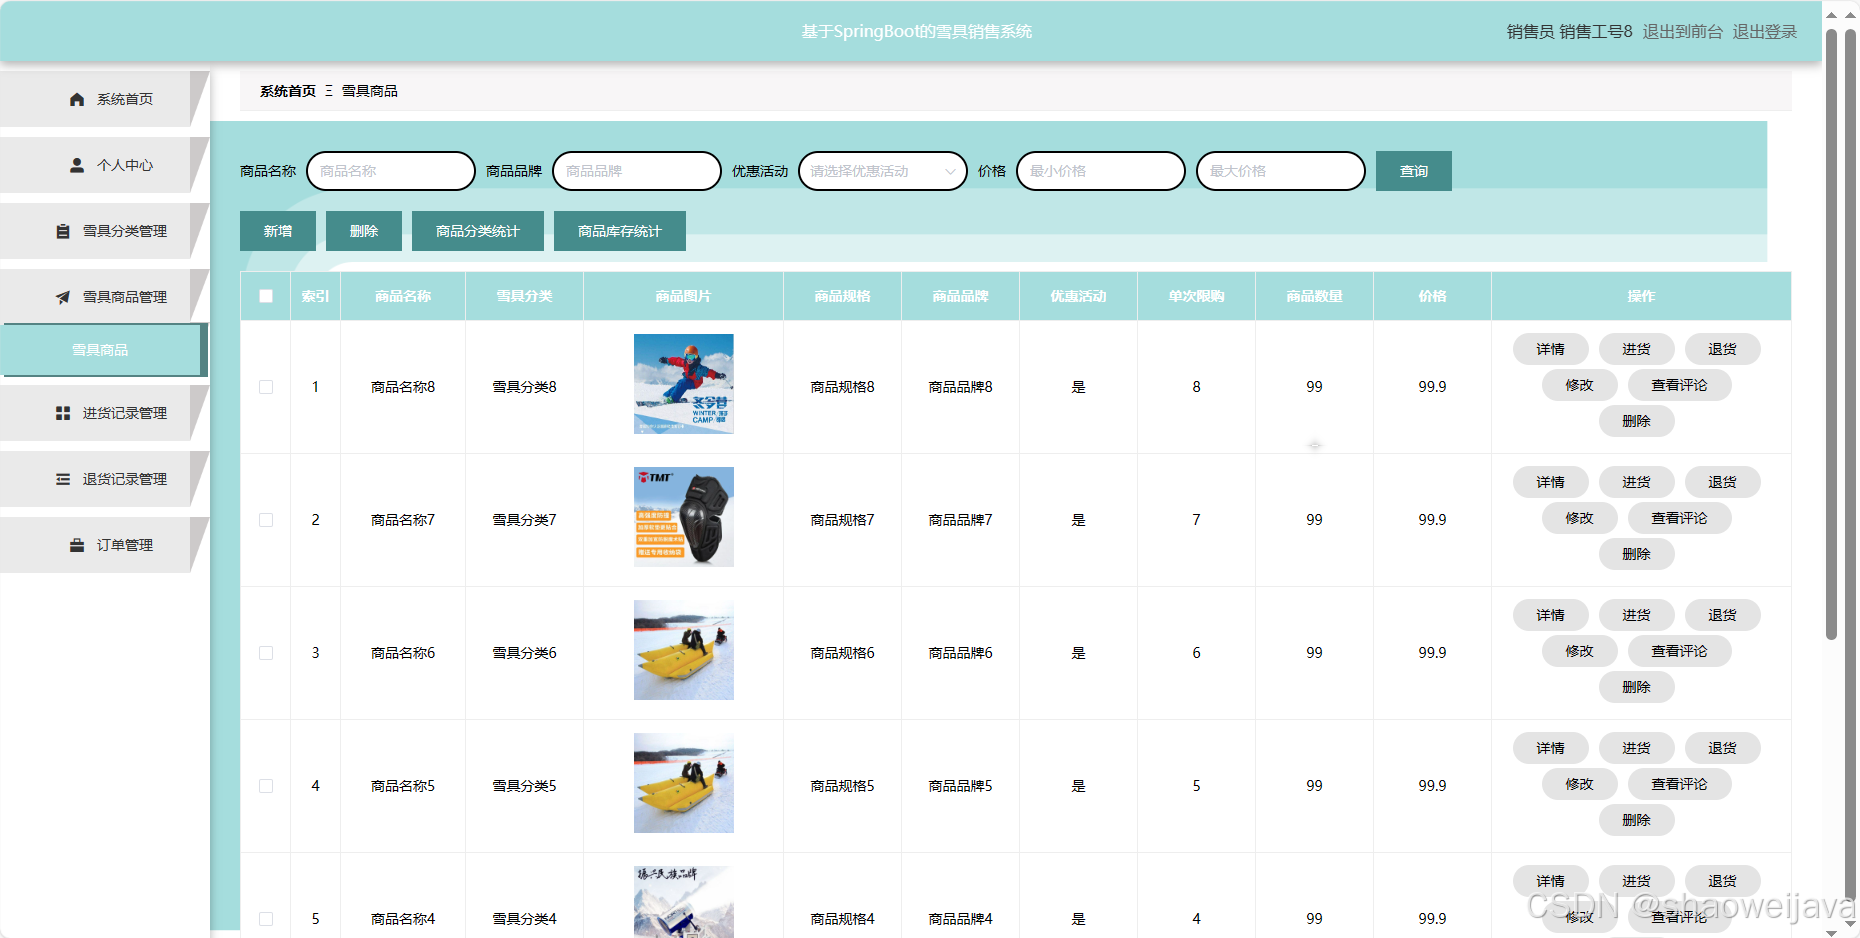Check the row checkbox for 商品名称4

(266, 919)
